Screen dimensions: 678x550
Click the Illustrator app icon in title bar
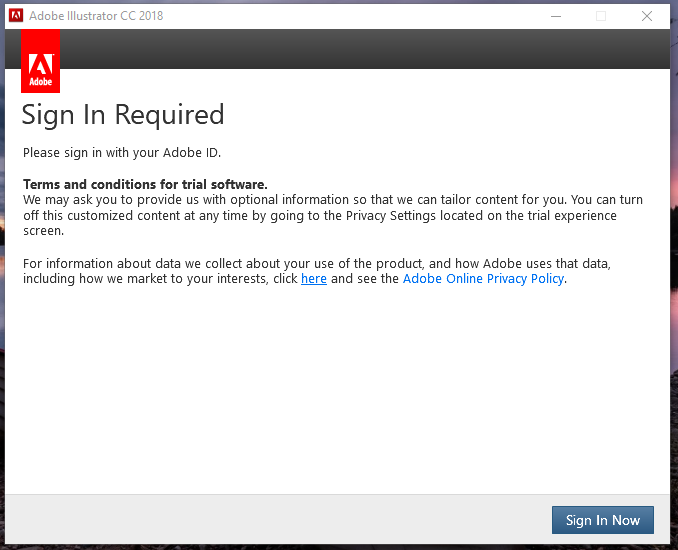pos(16,15)
